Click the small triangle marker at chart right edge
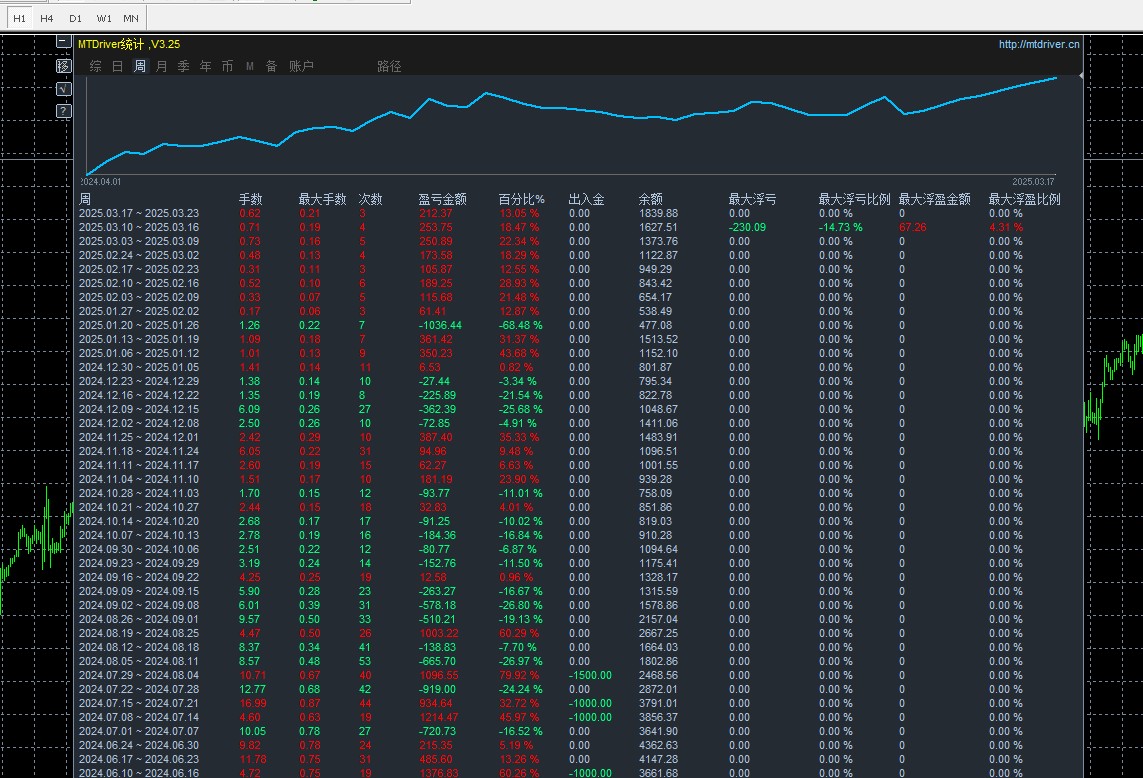 tap(1081, 76)
